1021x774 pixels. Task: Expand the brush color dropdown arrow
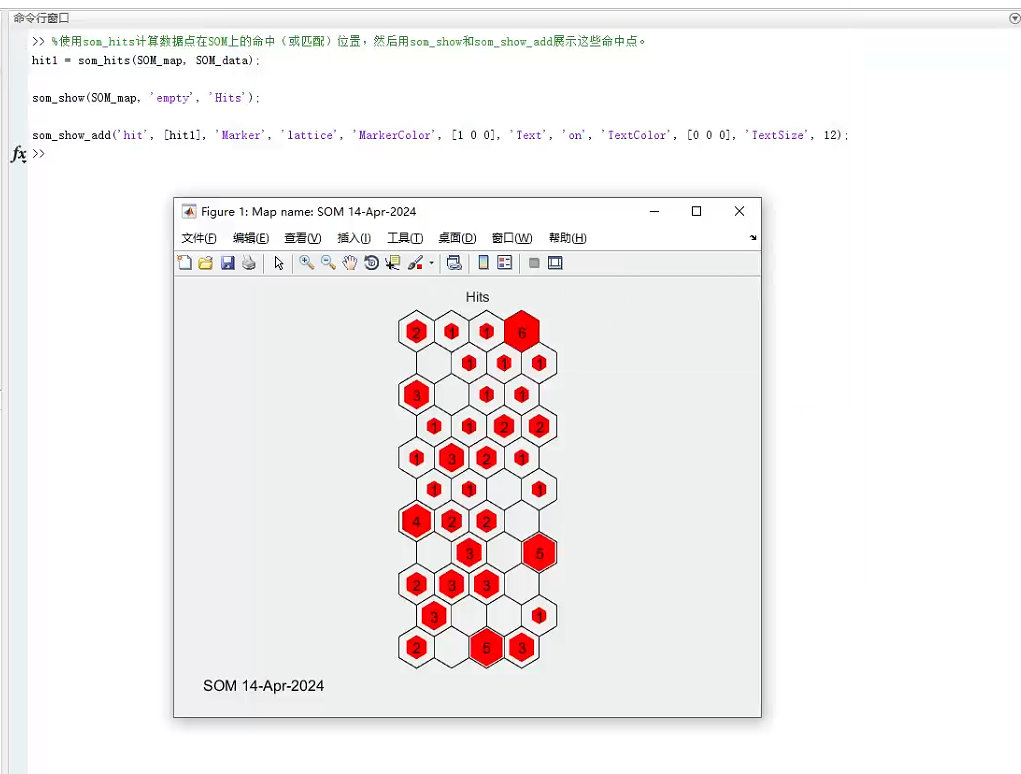click(431, 263)
